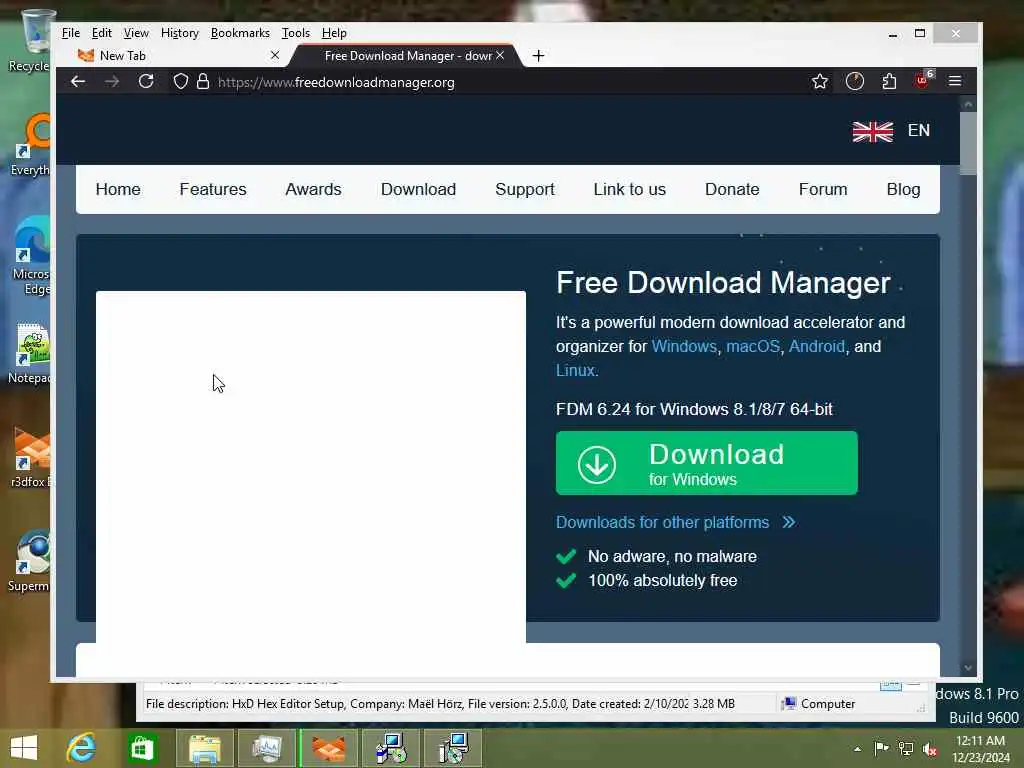Select the Notepad++ desktop shortcut
1024x768 pixels.
pyautogui.click(x=30, y=353)
